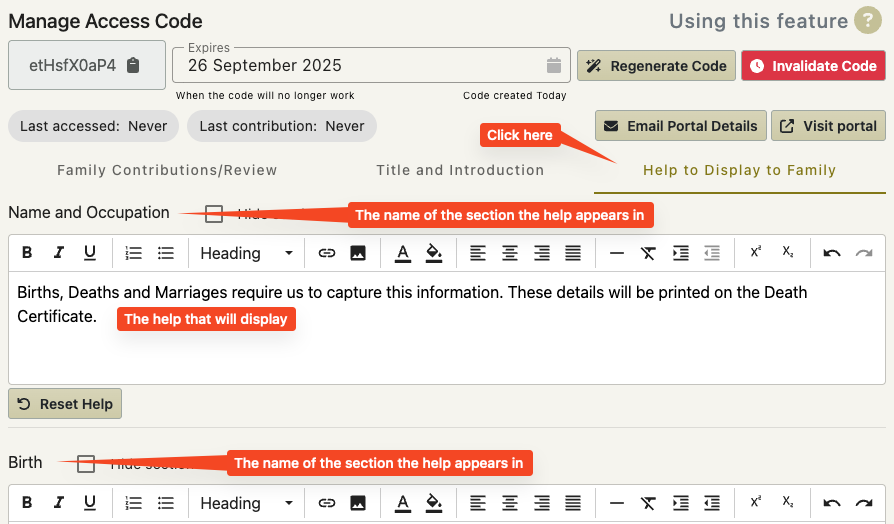894x524 pixels.
Task: Click the Reset Help button
Action: coord(65,404)
